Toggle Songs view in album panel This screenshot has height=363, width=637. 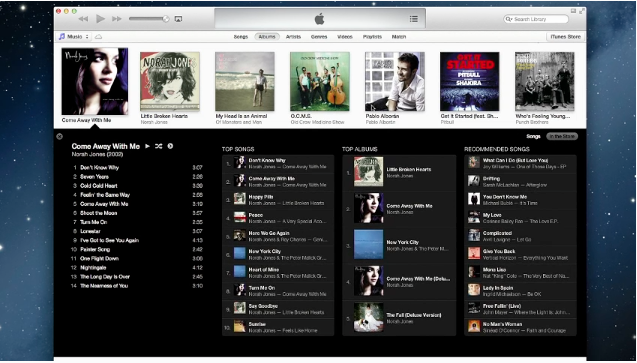point(533,136)
